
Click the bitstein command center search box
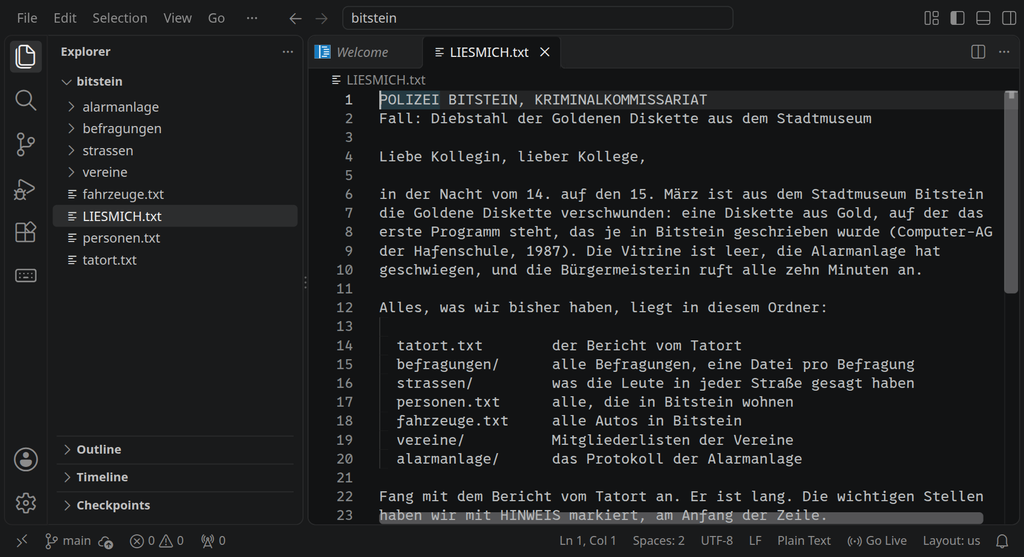[537, 18]
